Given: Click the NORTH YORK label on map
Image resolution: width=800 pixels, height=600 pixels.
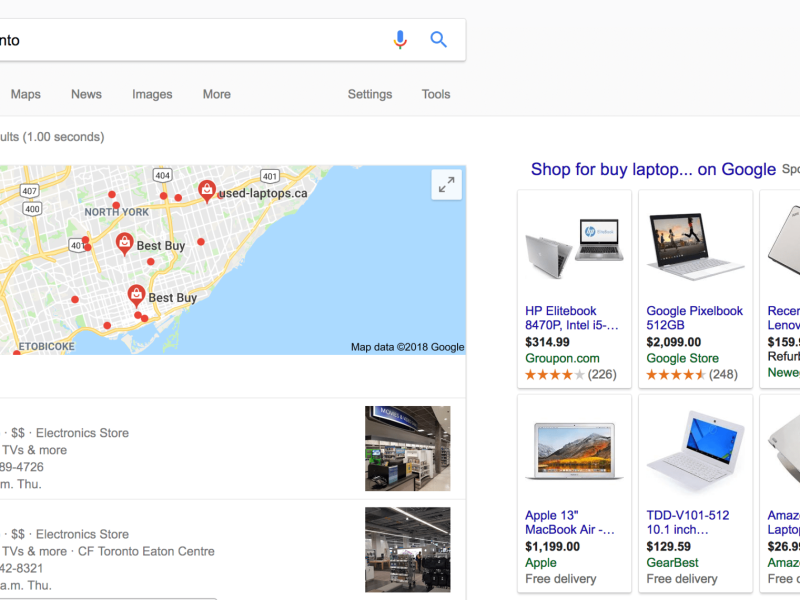Looking at the screenshot, I should 116,212.
